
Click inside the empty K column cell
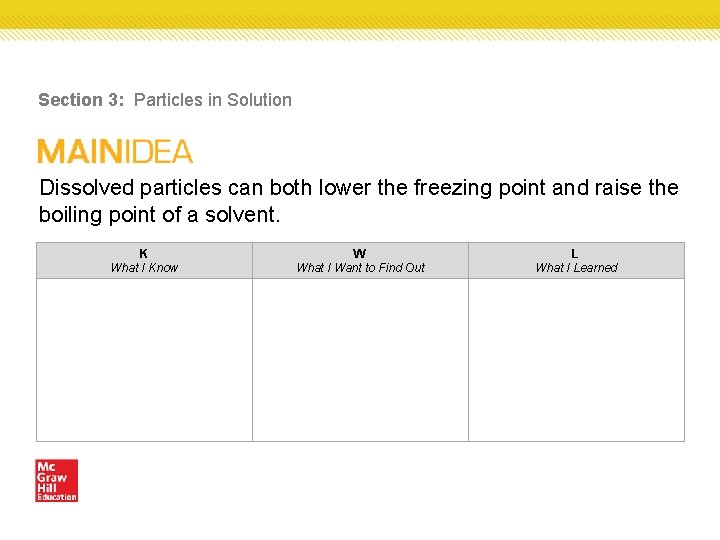(144, 359)
